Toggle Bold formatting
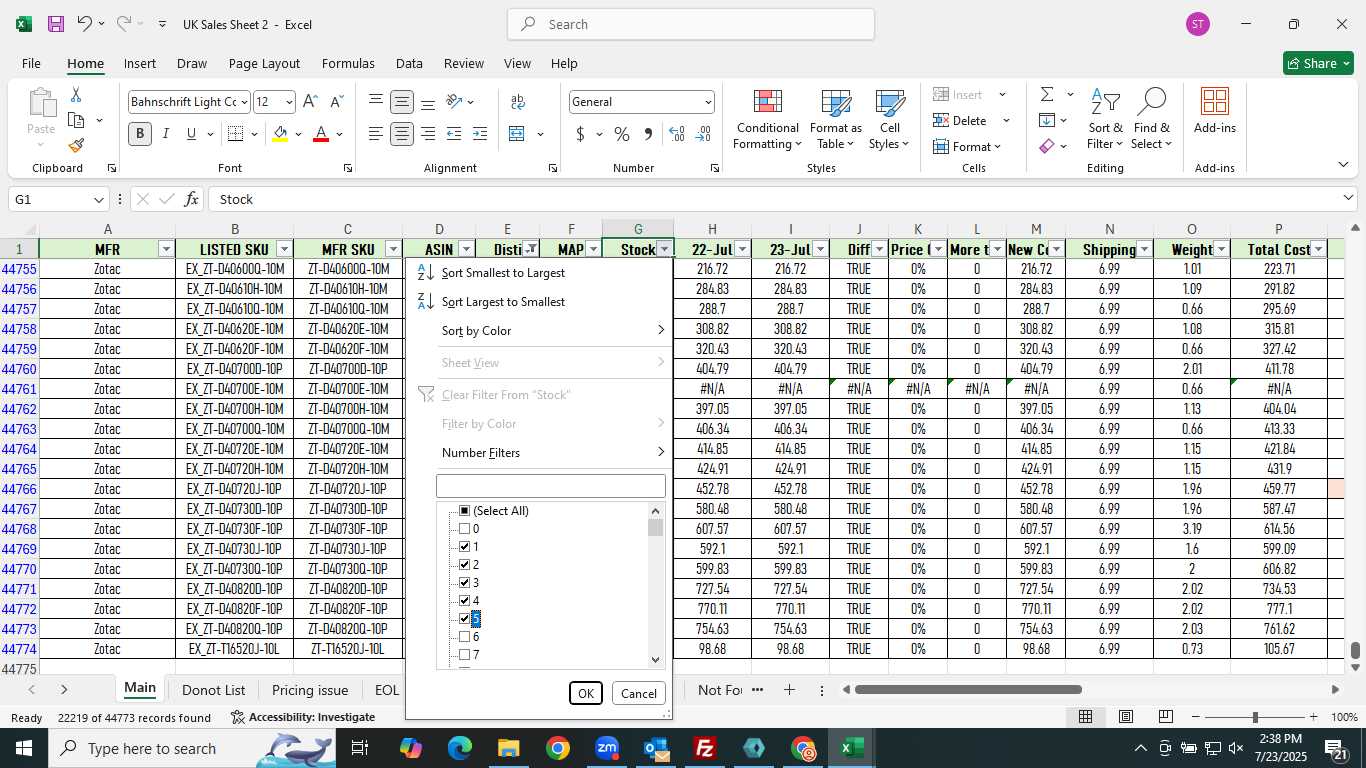Screen dimensions: 1366x768 [x=140, y=134]
